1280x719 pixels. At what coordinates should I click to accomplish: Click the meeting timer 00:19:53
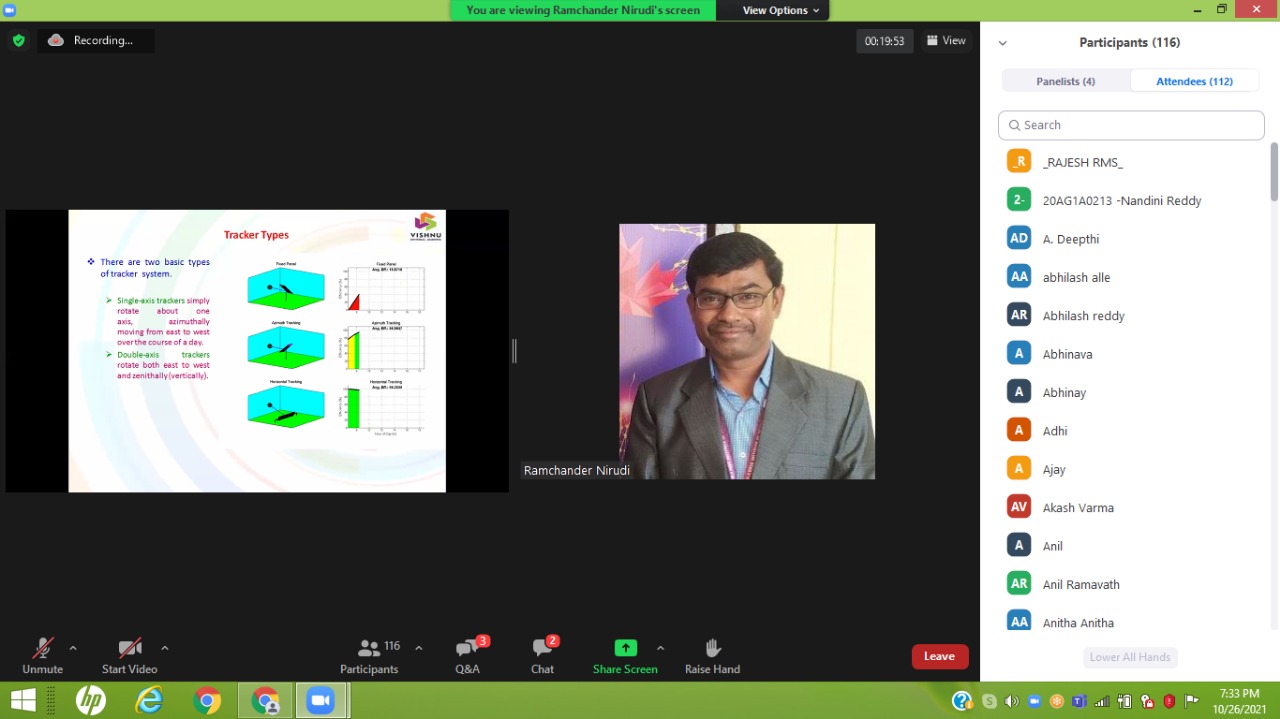pos(885,41)
